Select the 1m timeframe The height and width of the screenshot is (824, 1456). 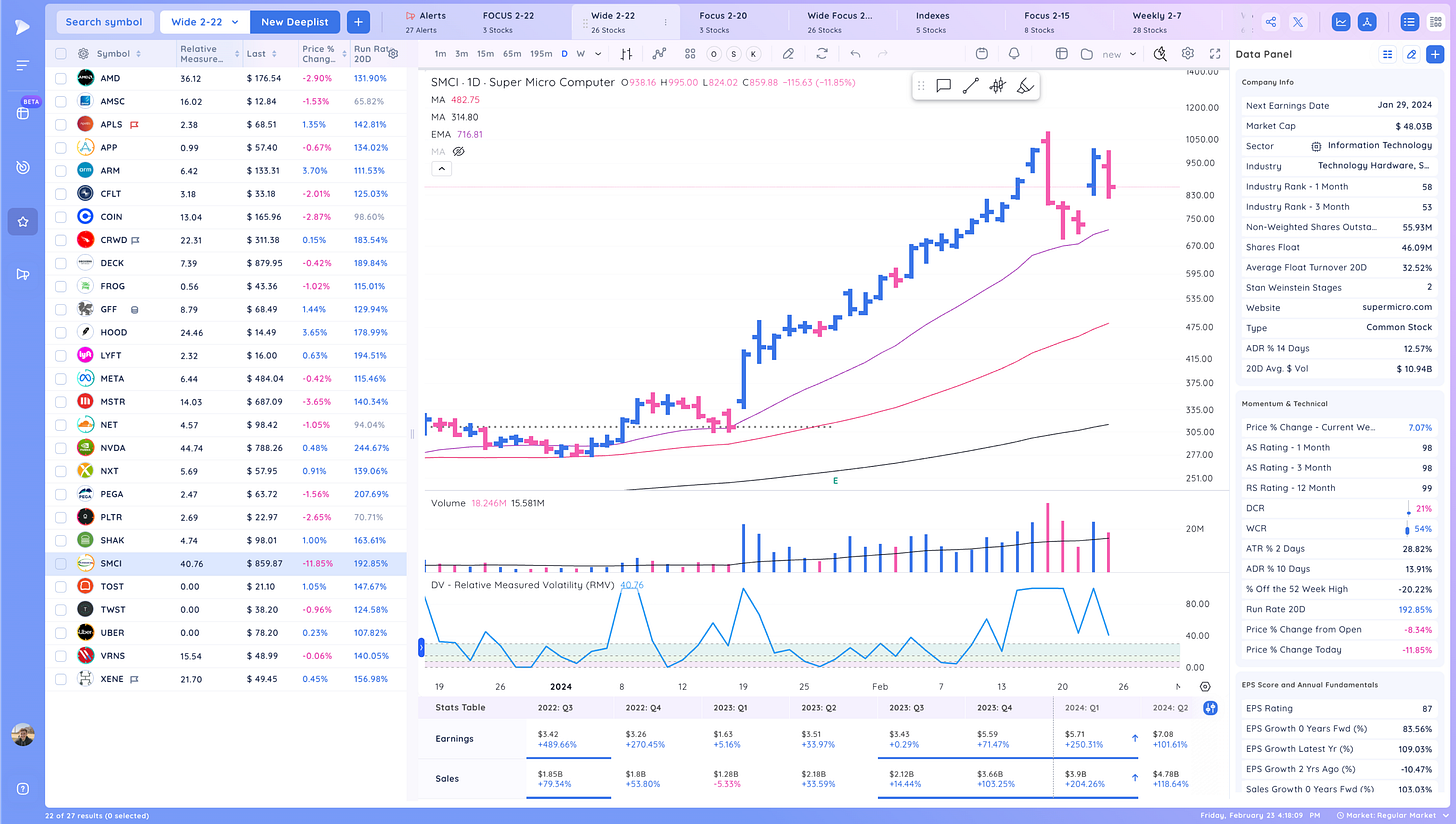click(440, 54)
